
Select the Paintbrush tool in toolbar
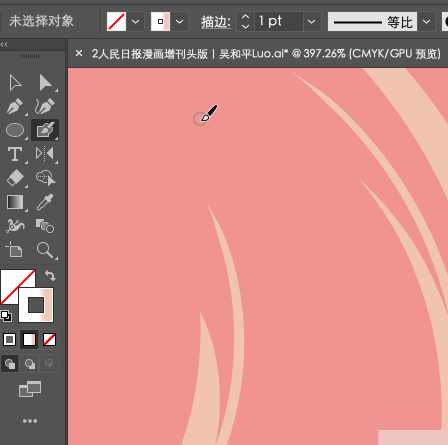tap(45, 130)
